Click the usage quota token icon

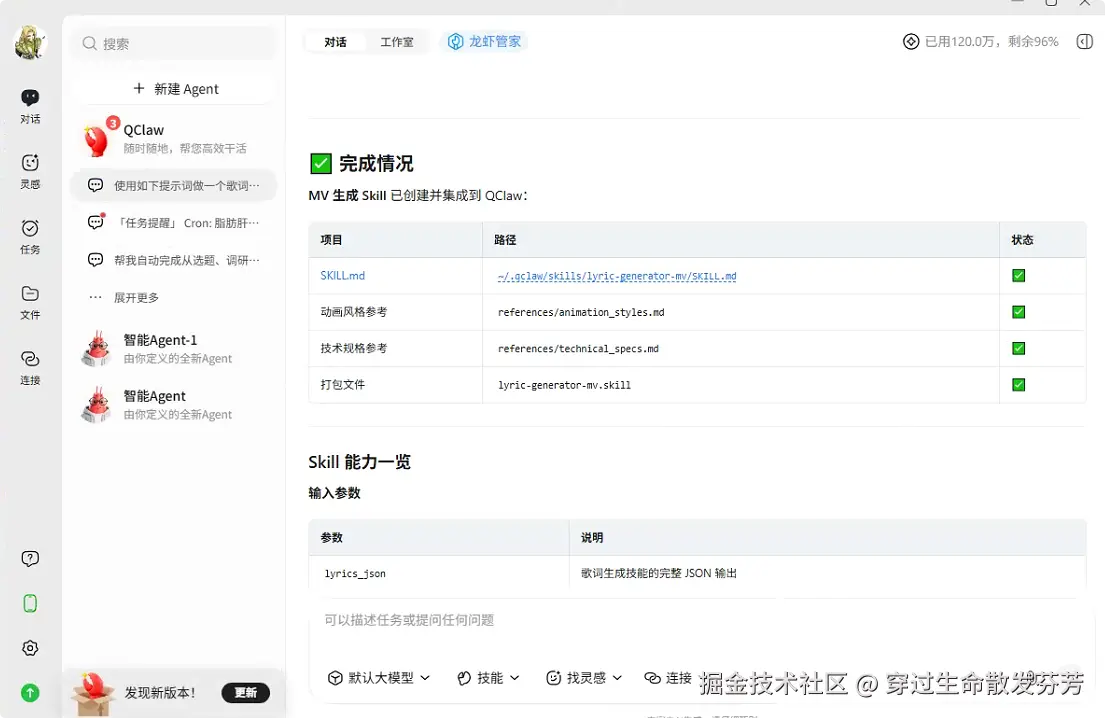point(910,42)
